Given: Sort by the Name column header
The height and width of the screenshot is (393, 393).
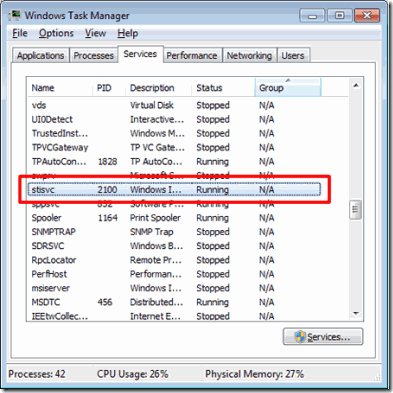Looking at the screenshot, I should click(x=60, y=88).
